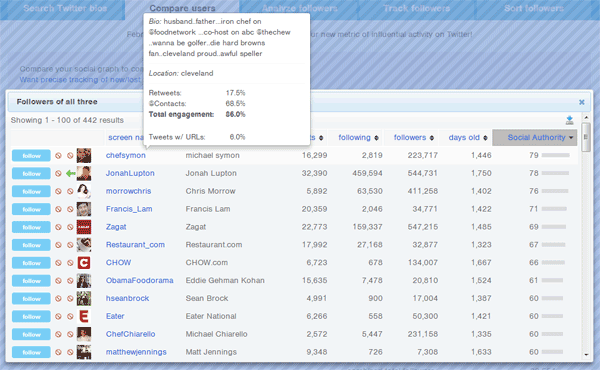Image resolution: width=600 pixels, height=370 pixels.
Task: Sort by screen name column header
Action: [126, 138]
